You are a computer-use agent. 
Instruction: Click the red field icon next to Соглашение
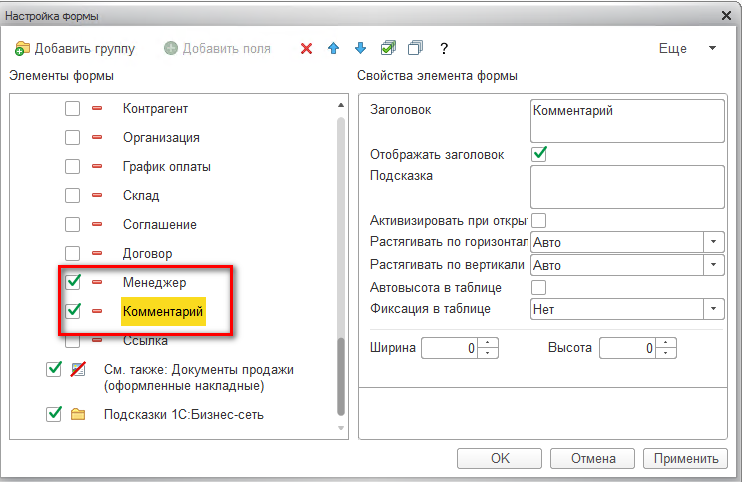click(97, 224)
